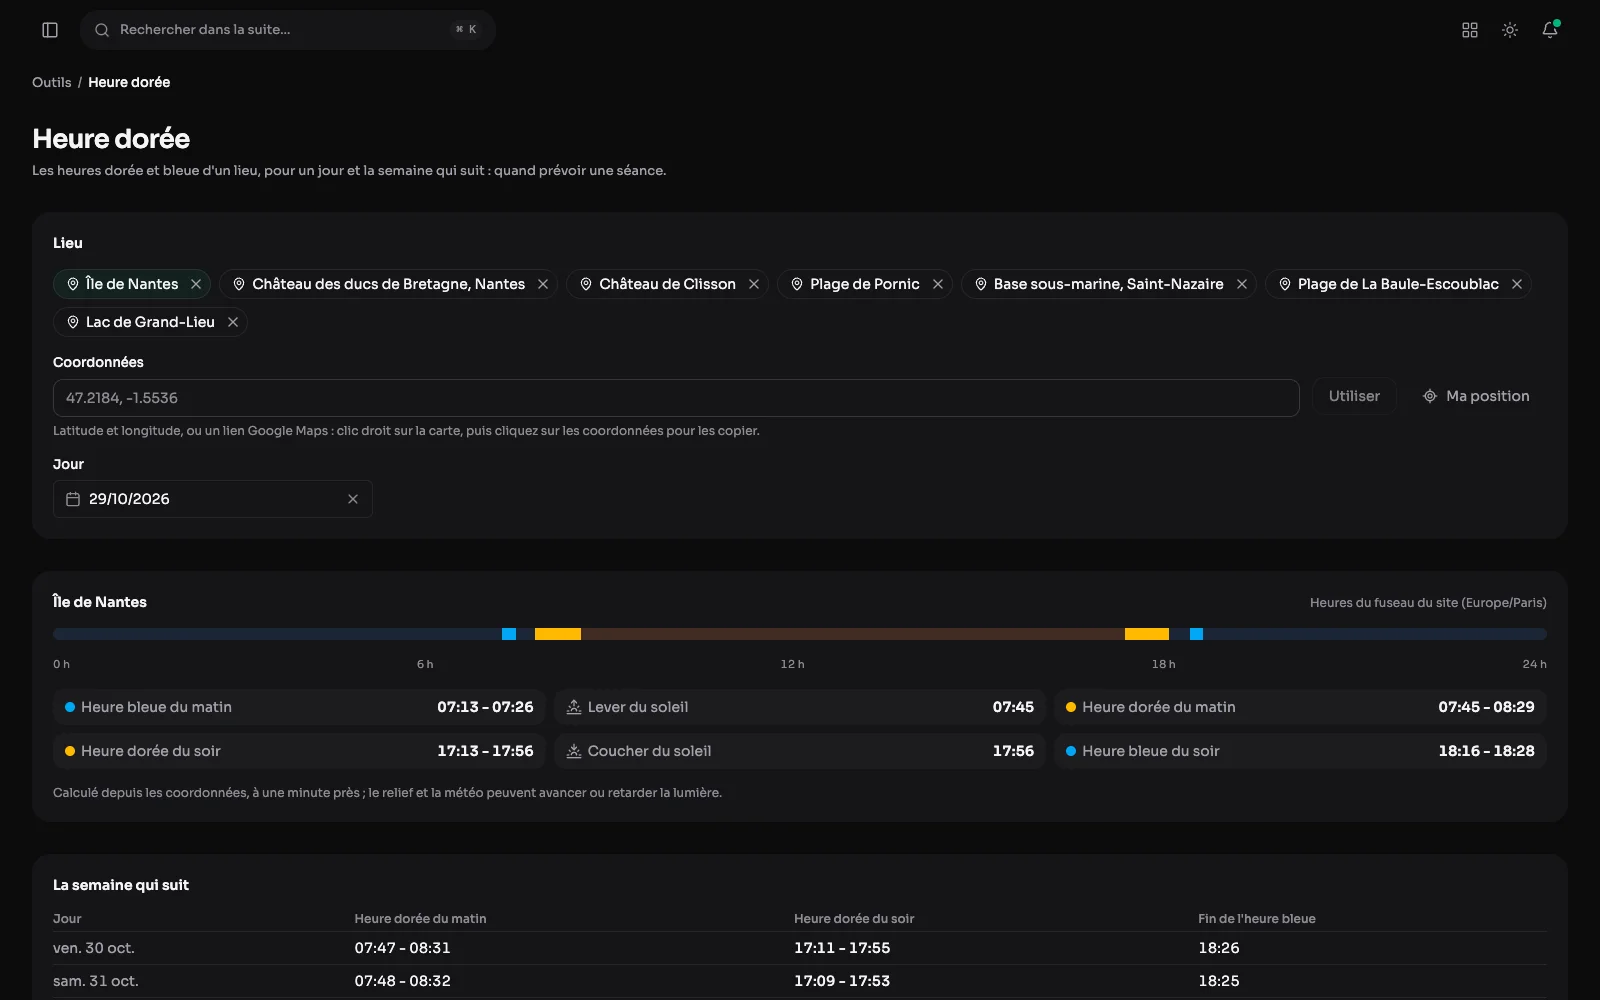This screenshot has width=1600, height=1000.
Task: Click the Utiliser button
Action: click(1354, 396)
